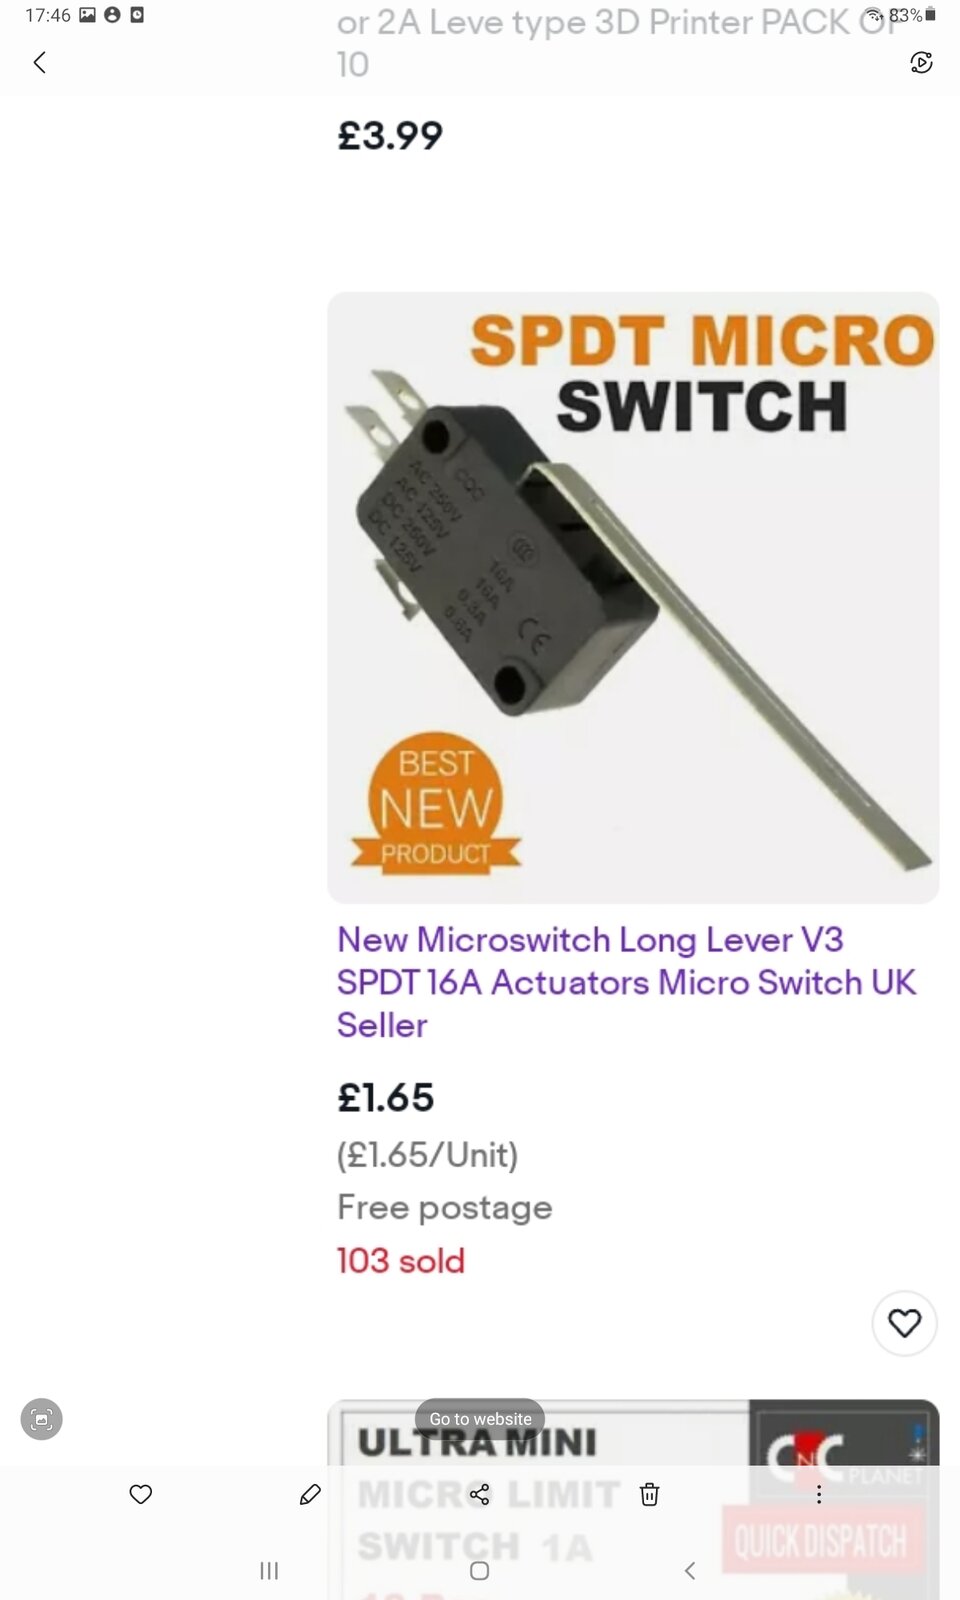This screenshot has width=960, height=1600.
Task: Open recent apps from the navigation bar
Action: click(x=269, y=1570)
